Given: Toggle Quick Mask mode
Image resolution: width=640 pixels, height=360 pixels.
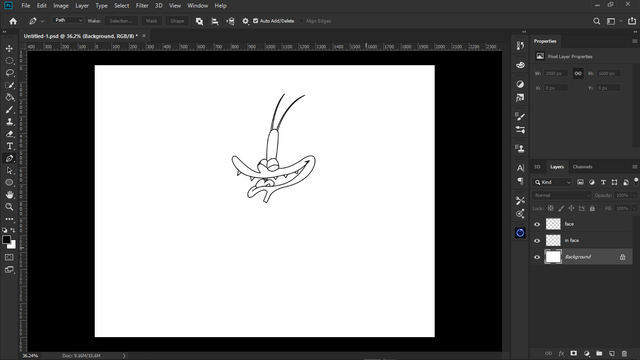Looking at the screenshot, I should pos(9,258).
